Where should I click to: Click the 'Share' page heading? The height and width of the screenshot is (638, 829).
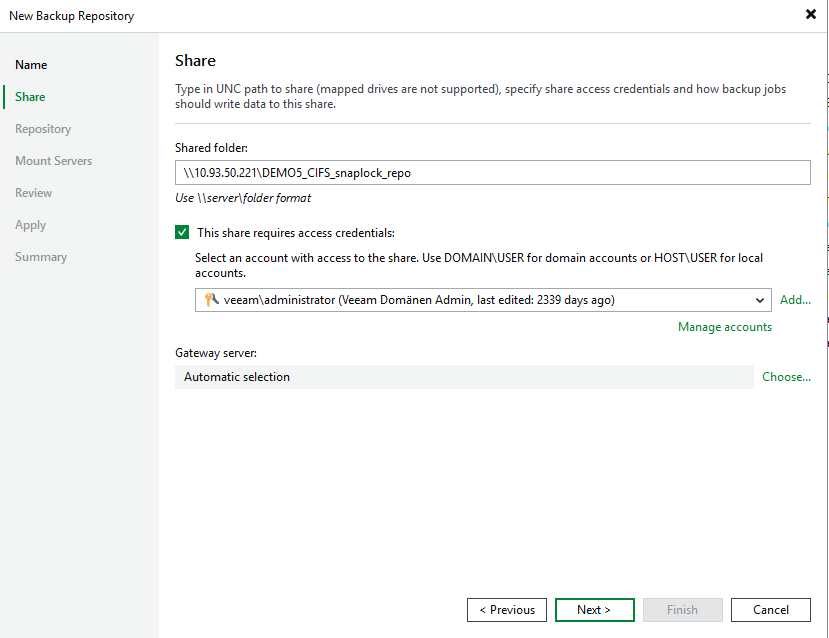pos(195,61)
